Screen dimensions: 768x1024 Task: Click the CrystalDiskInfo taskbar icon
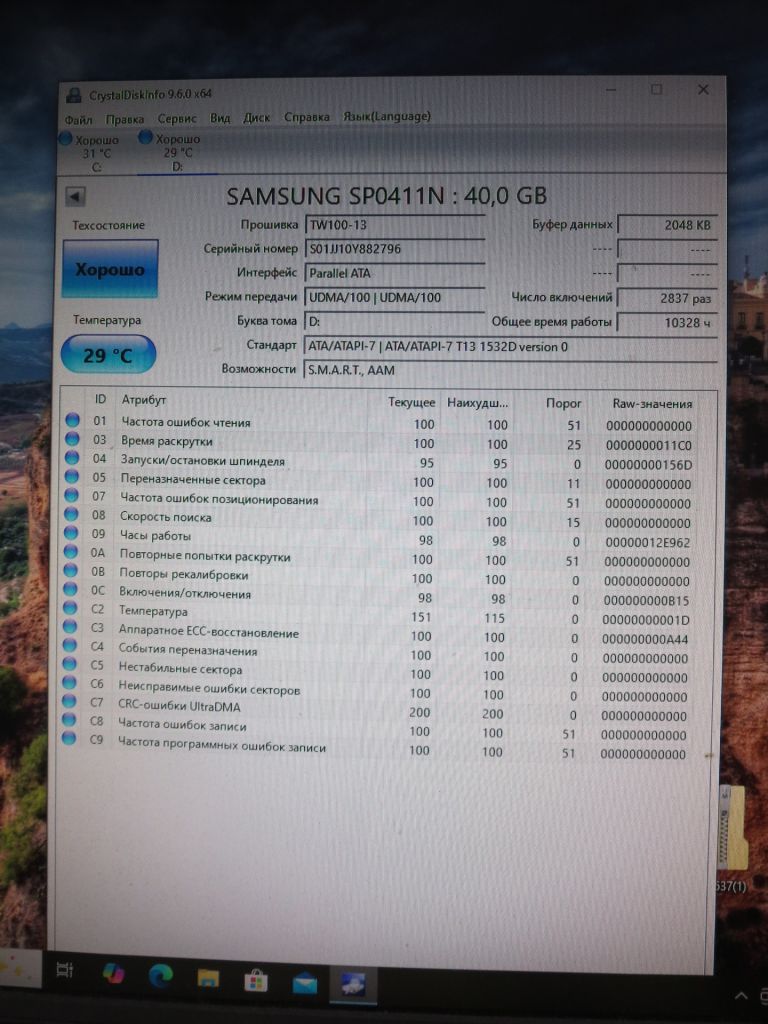point(353,984)
